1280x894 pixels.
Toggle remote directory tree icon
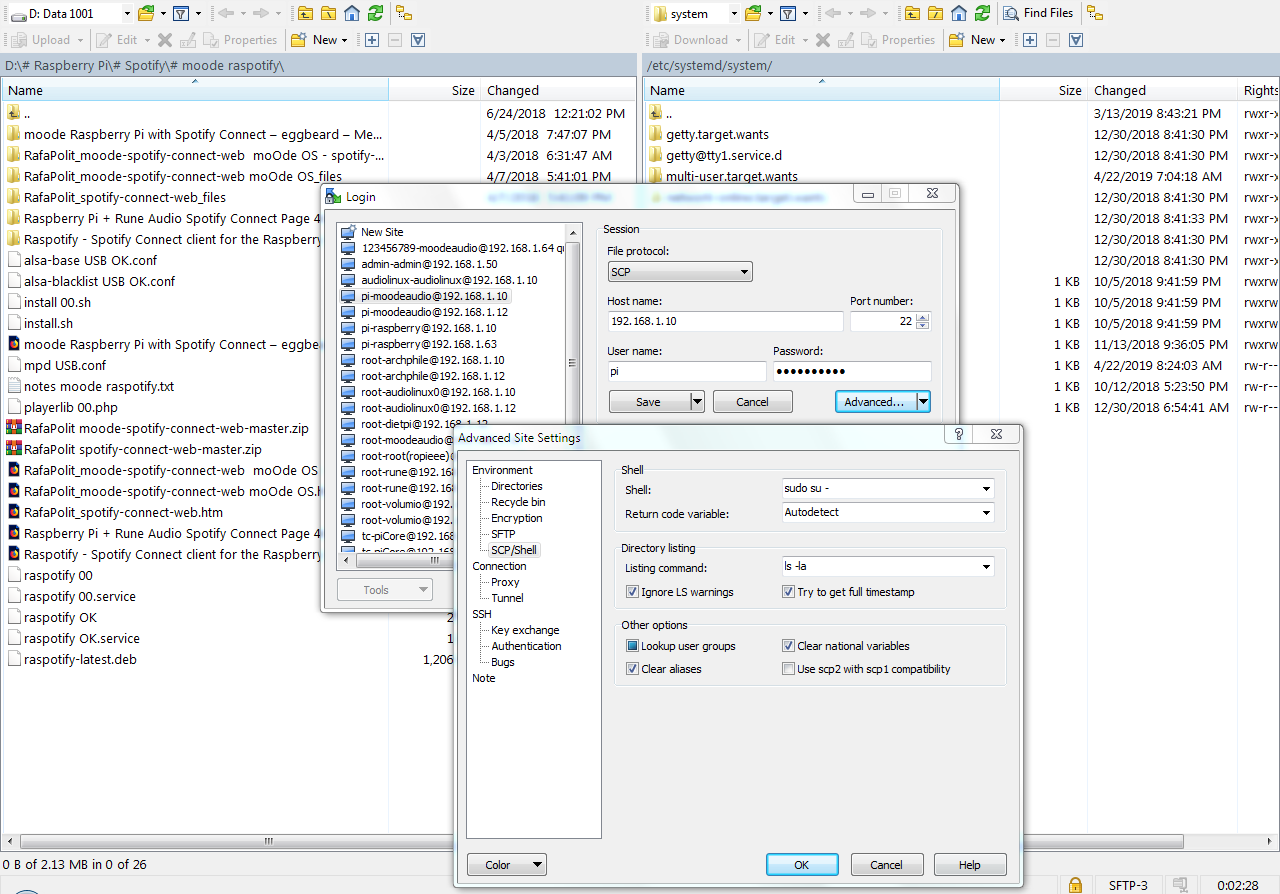coord(1095,13)
